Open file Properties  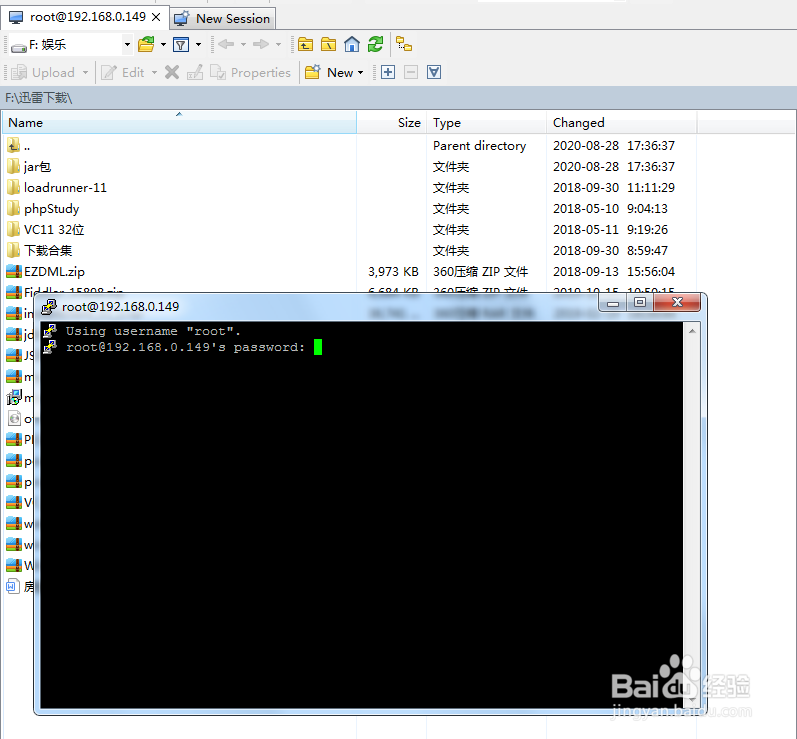pos(250,73)
